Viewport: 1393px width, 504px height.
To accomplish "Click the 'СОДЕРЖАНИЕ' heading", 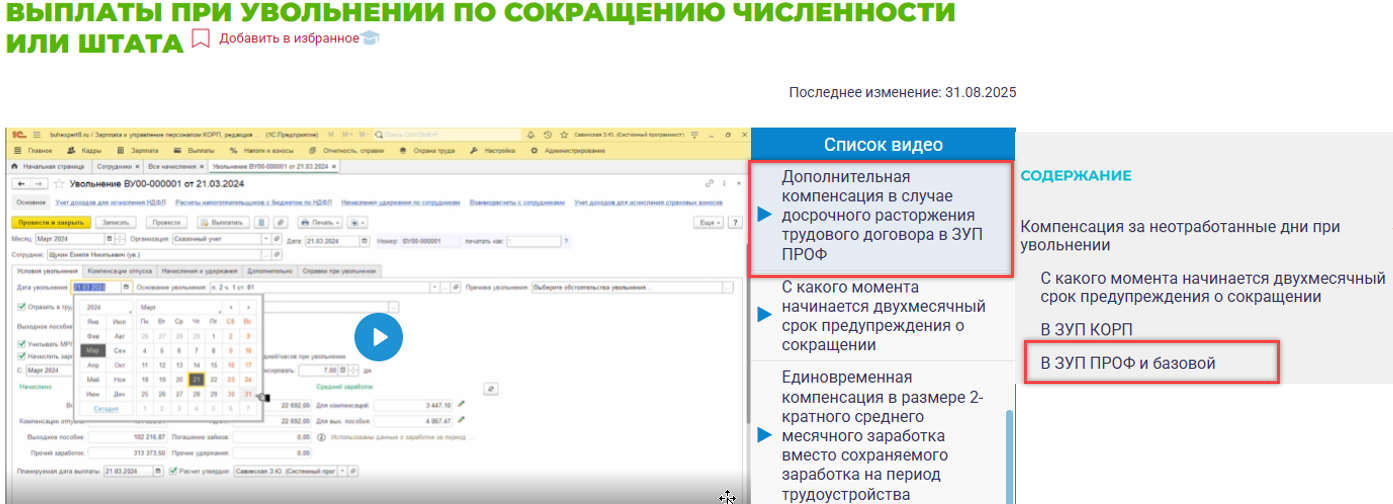I will coord(1076,175).
